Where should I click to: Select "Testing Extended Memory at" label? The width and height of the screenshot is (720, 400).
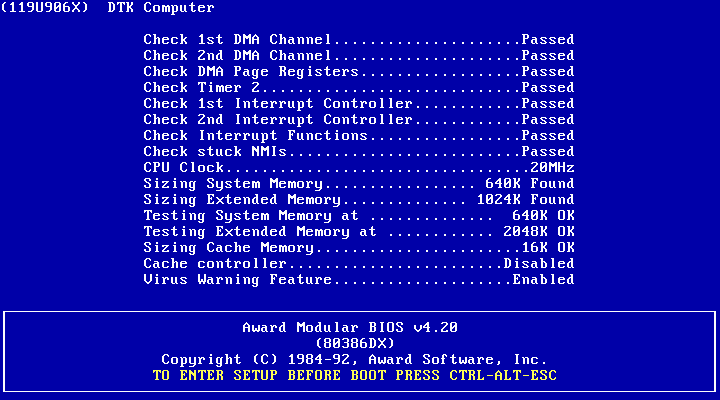(x=260, y=232)
